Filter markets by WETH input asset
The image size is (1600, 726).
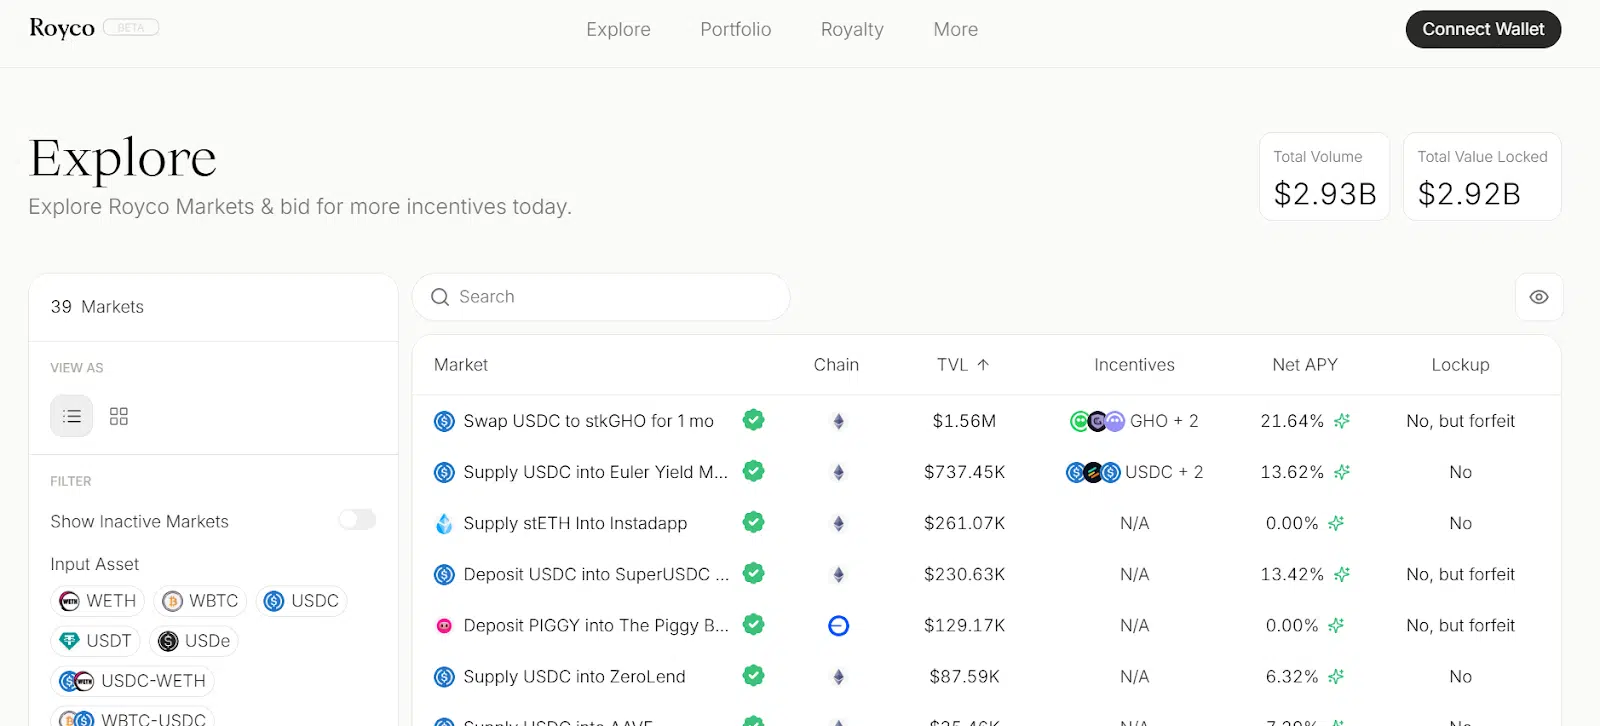click(98, 601)
